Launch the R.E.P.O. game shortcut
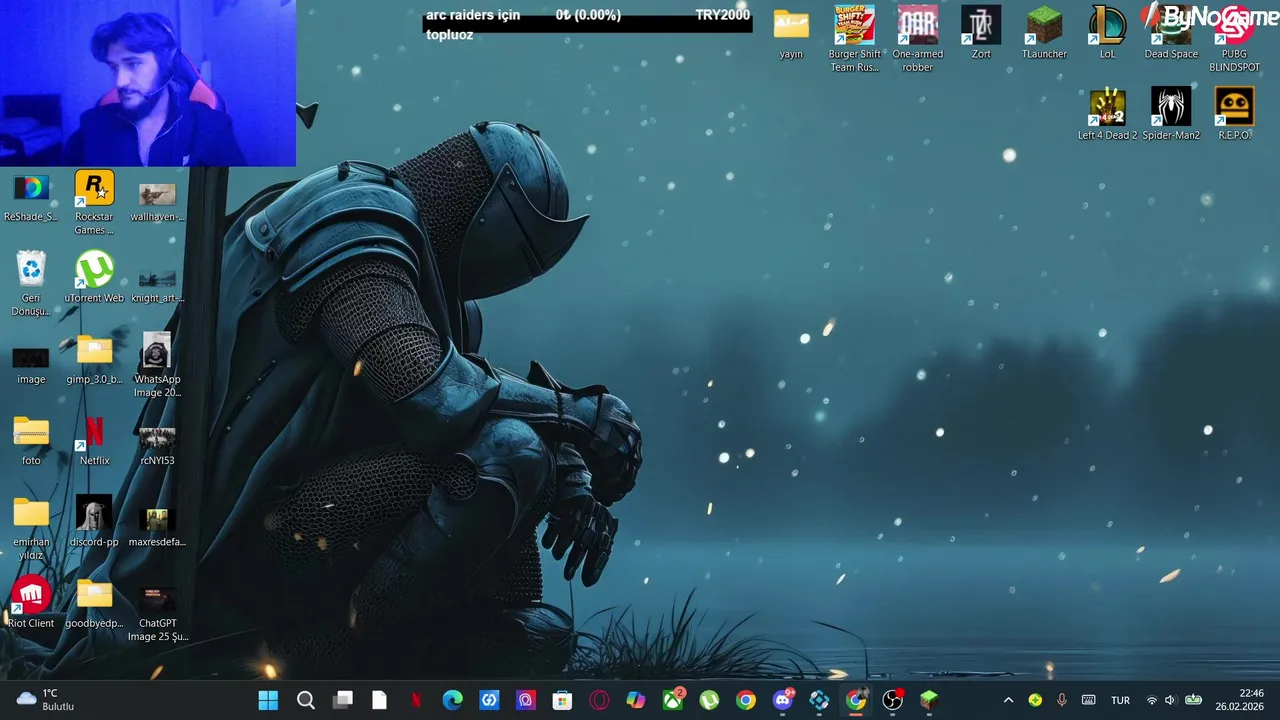 pos(1234,114)
